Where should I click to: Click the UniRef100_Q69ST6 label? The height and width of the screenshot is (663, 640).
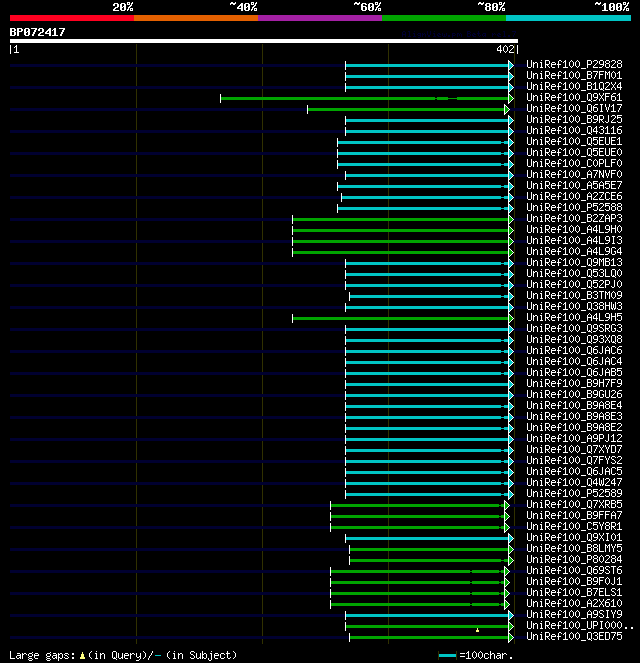click(574, 570)
